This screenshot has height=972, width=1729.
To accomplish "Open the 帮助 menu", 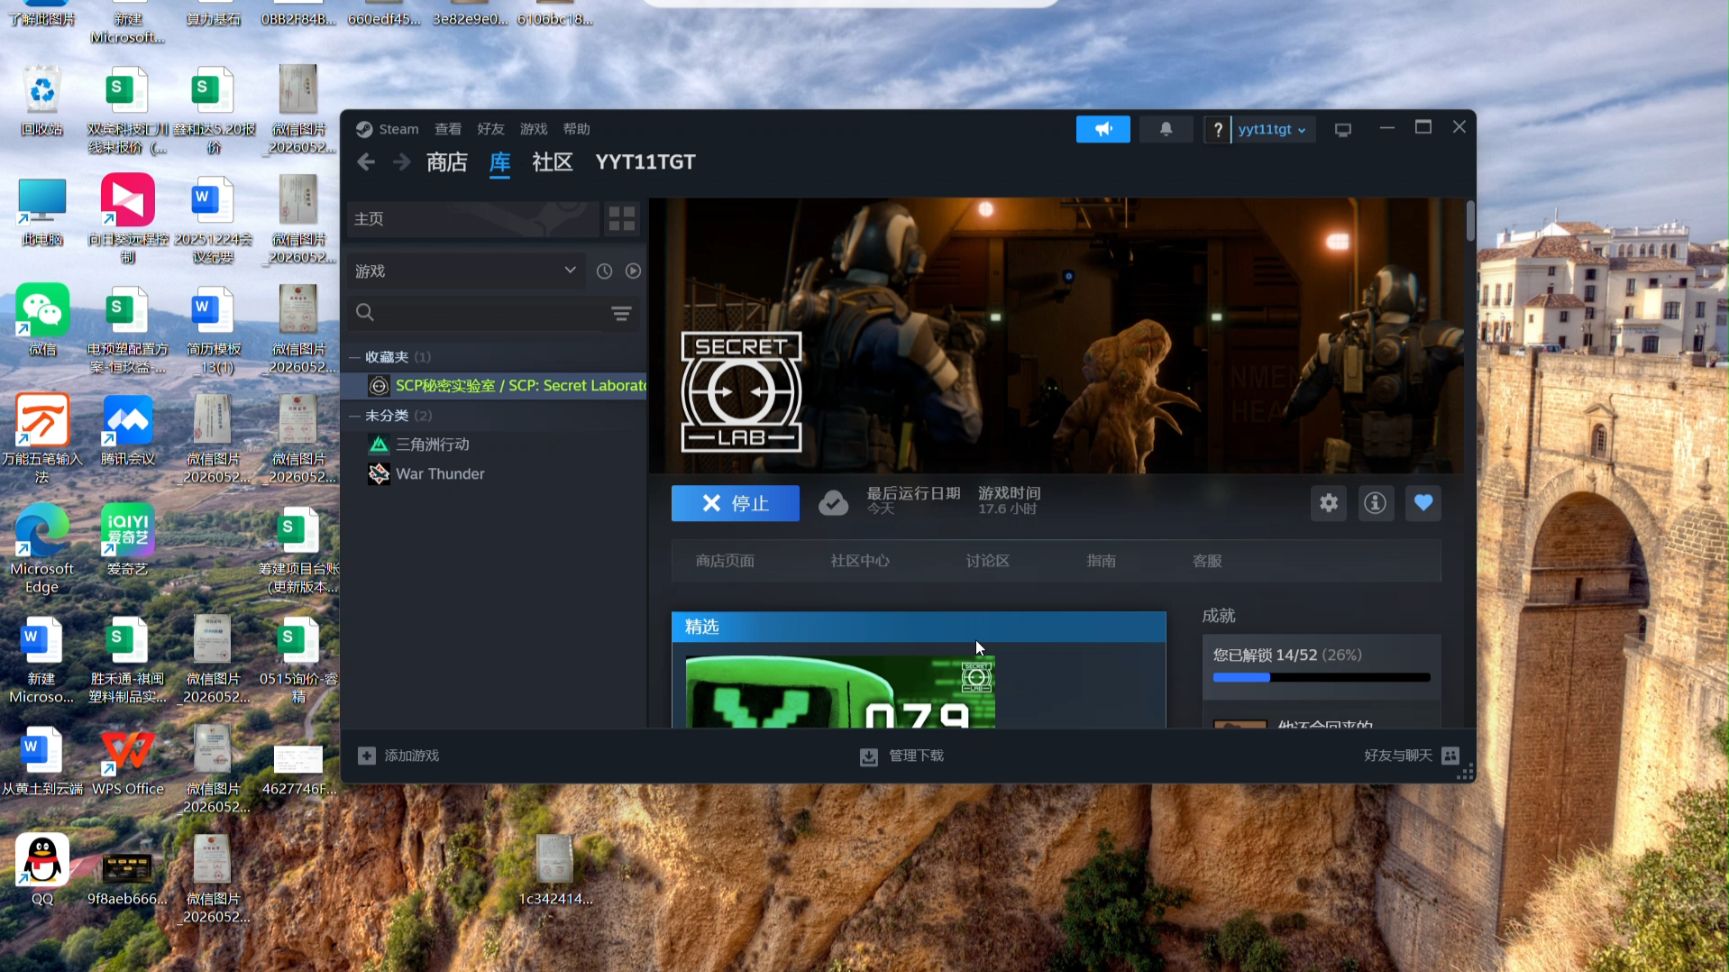I will tap(576, 129).
